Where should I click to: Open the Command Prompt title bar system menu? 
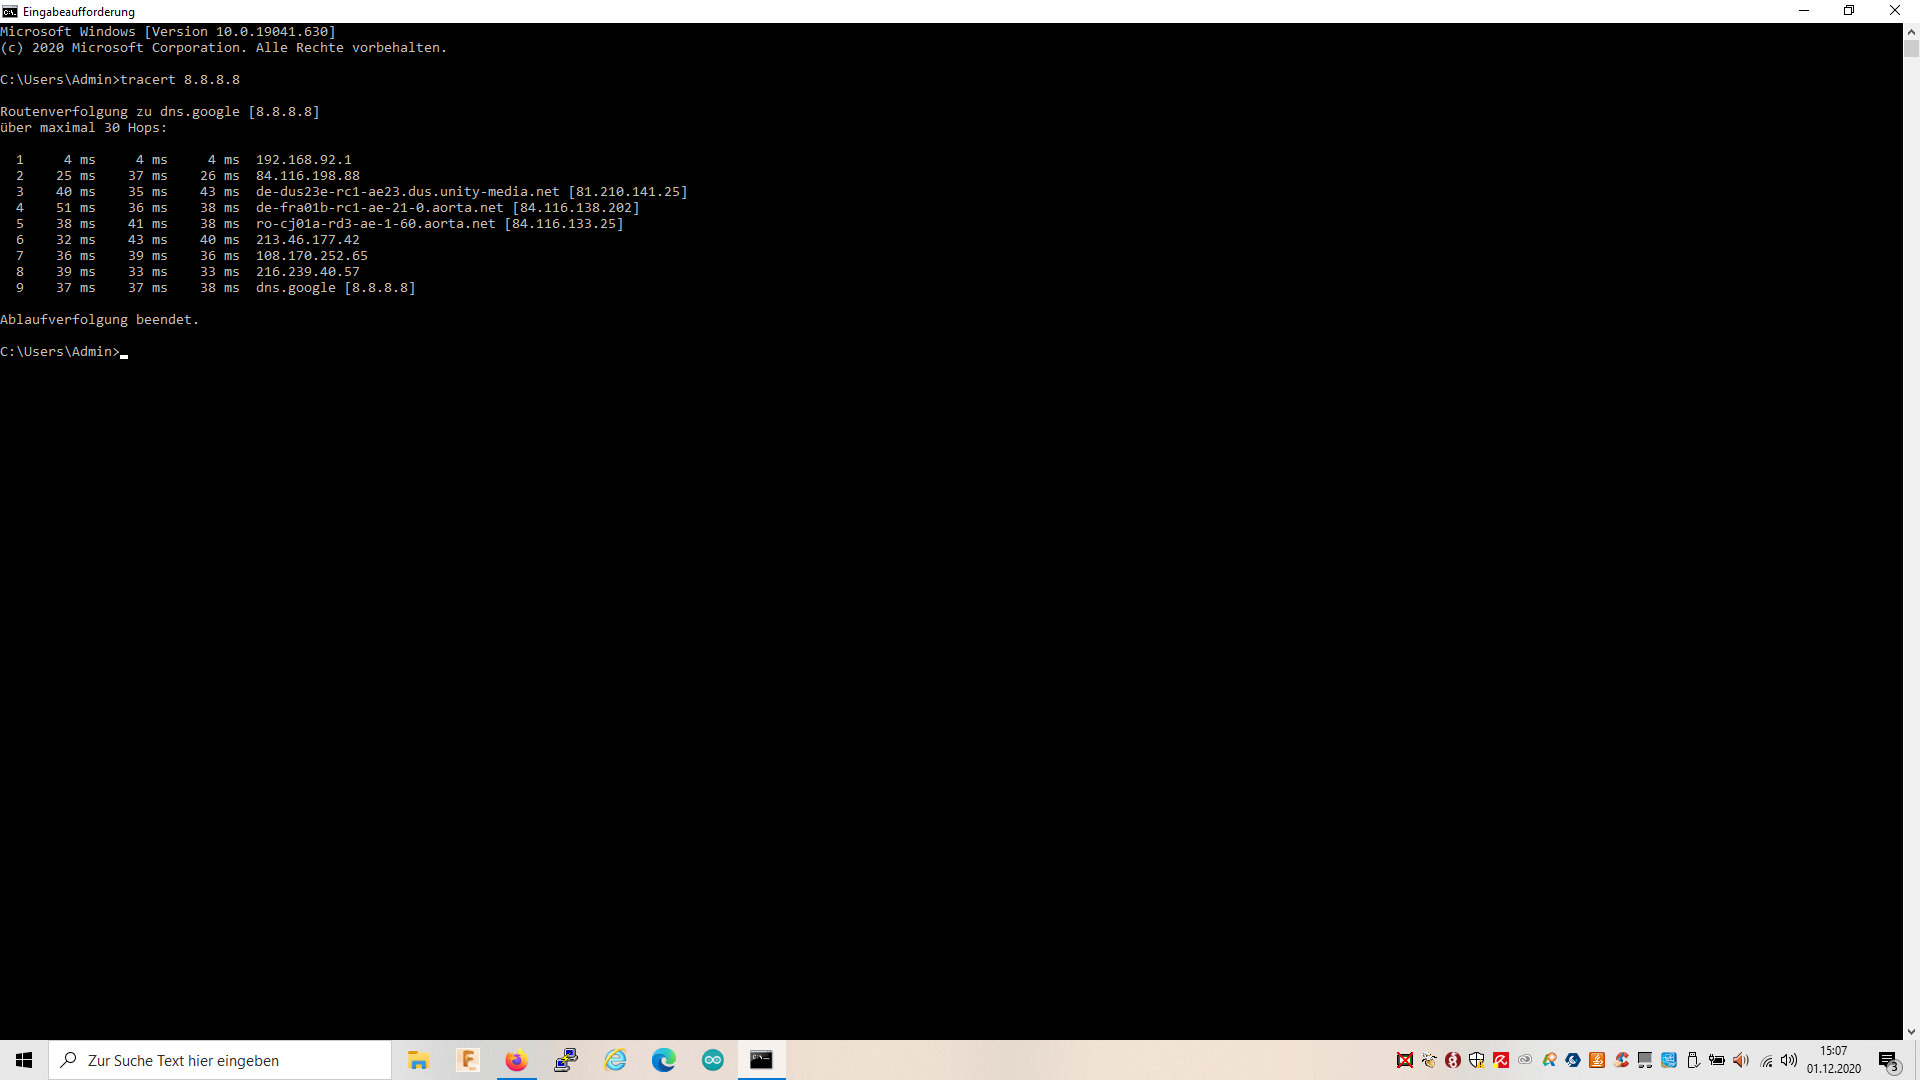10,11
